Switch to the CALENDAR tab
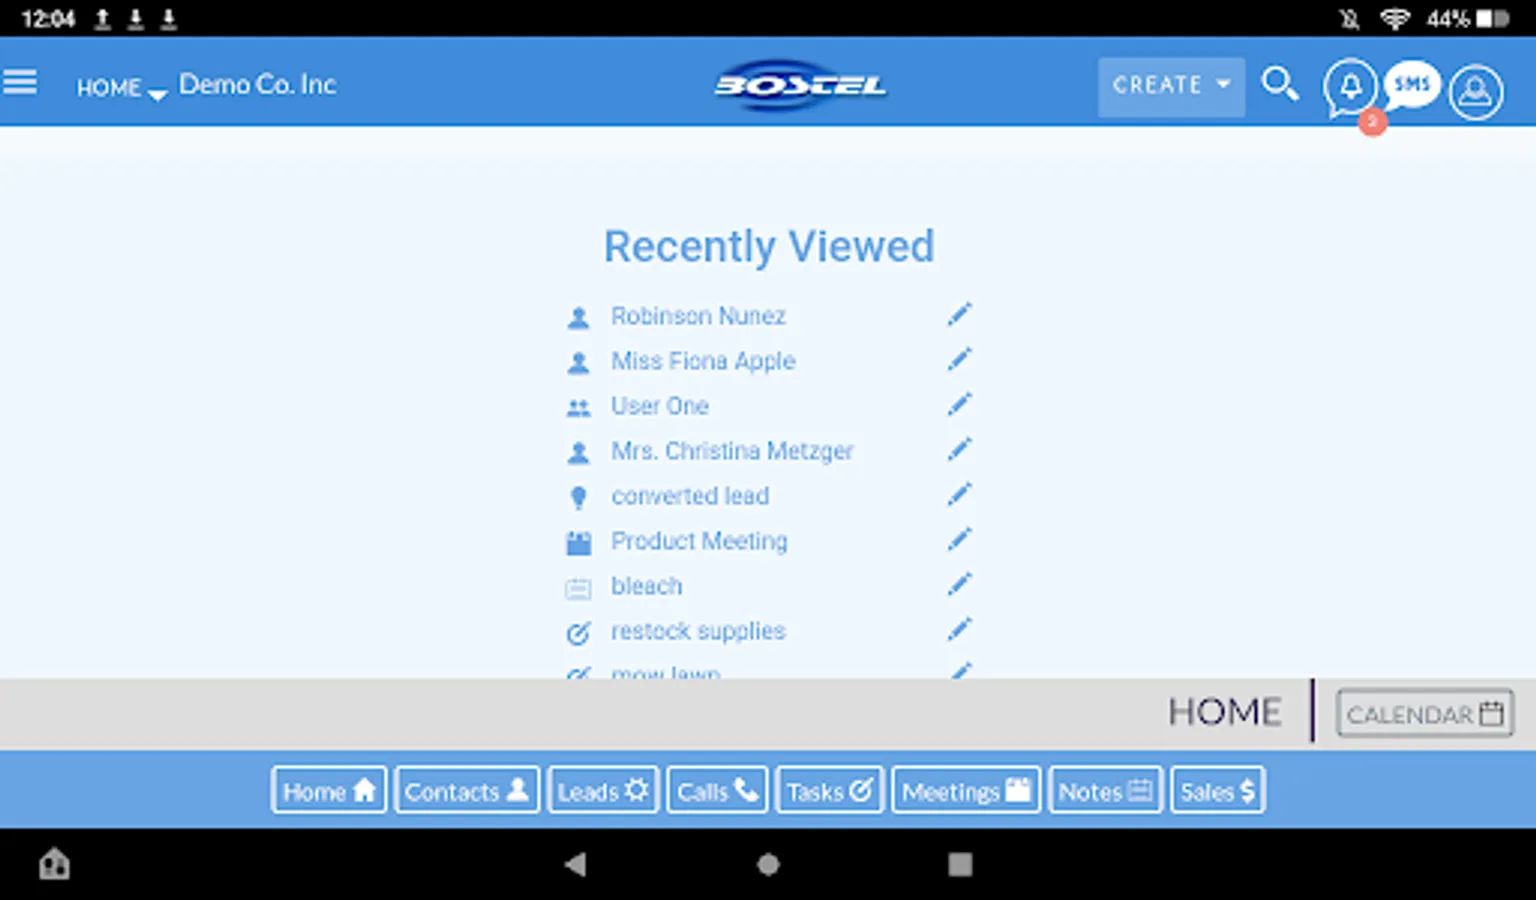This screenshot has height=900, width=1536. click(1424, 713)
